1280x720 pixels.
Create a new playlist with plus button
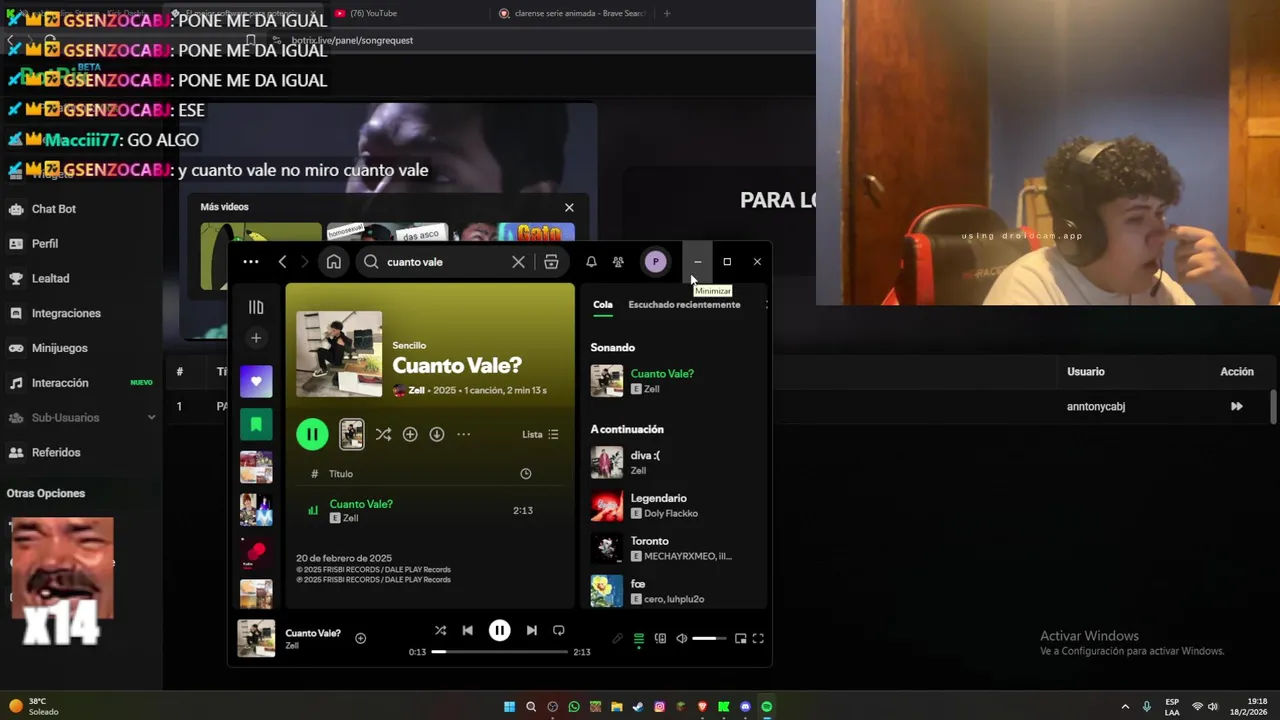point(256,338)
